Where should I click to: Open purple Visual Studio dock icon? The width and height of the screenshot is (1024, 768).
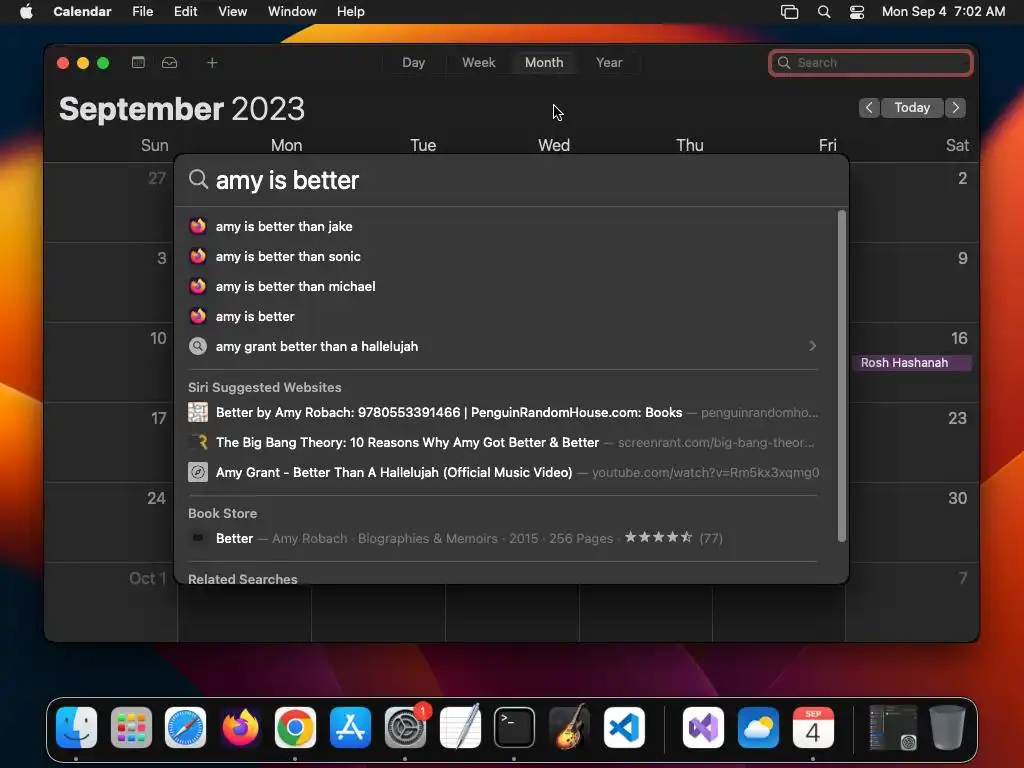[x=703, y=727]
